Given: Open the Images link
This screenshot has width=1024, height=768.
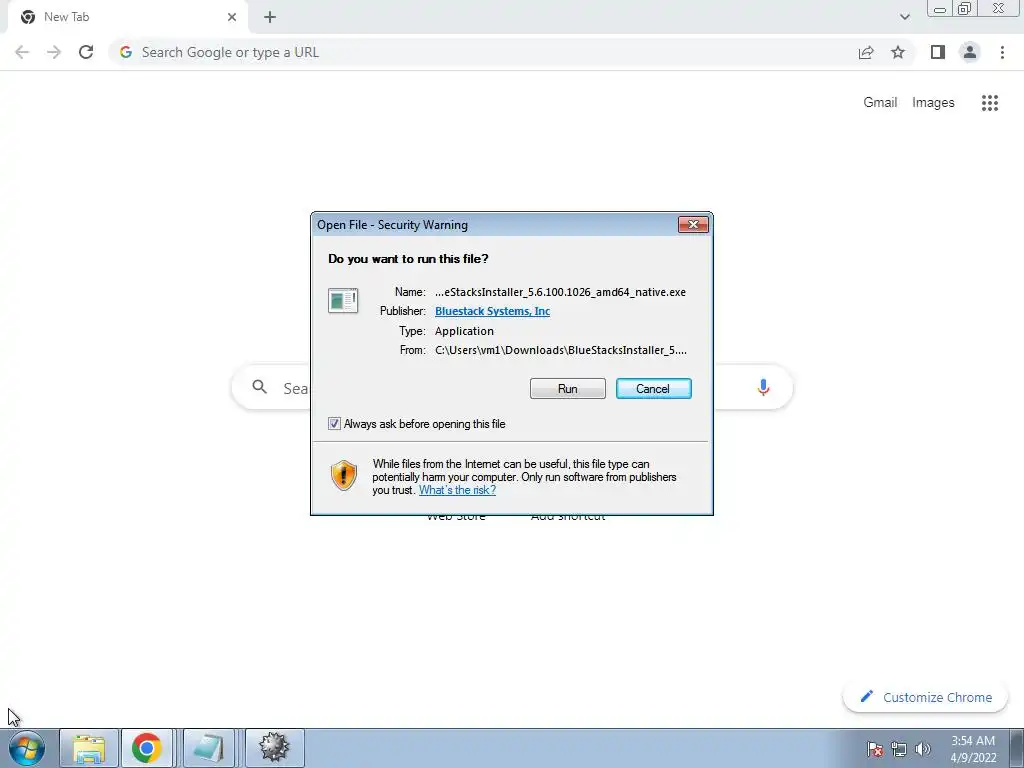Looking at the screenshot, I should point(933,103).
